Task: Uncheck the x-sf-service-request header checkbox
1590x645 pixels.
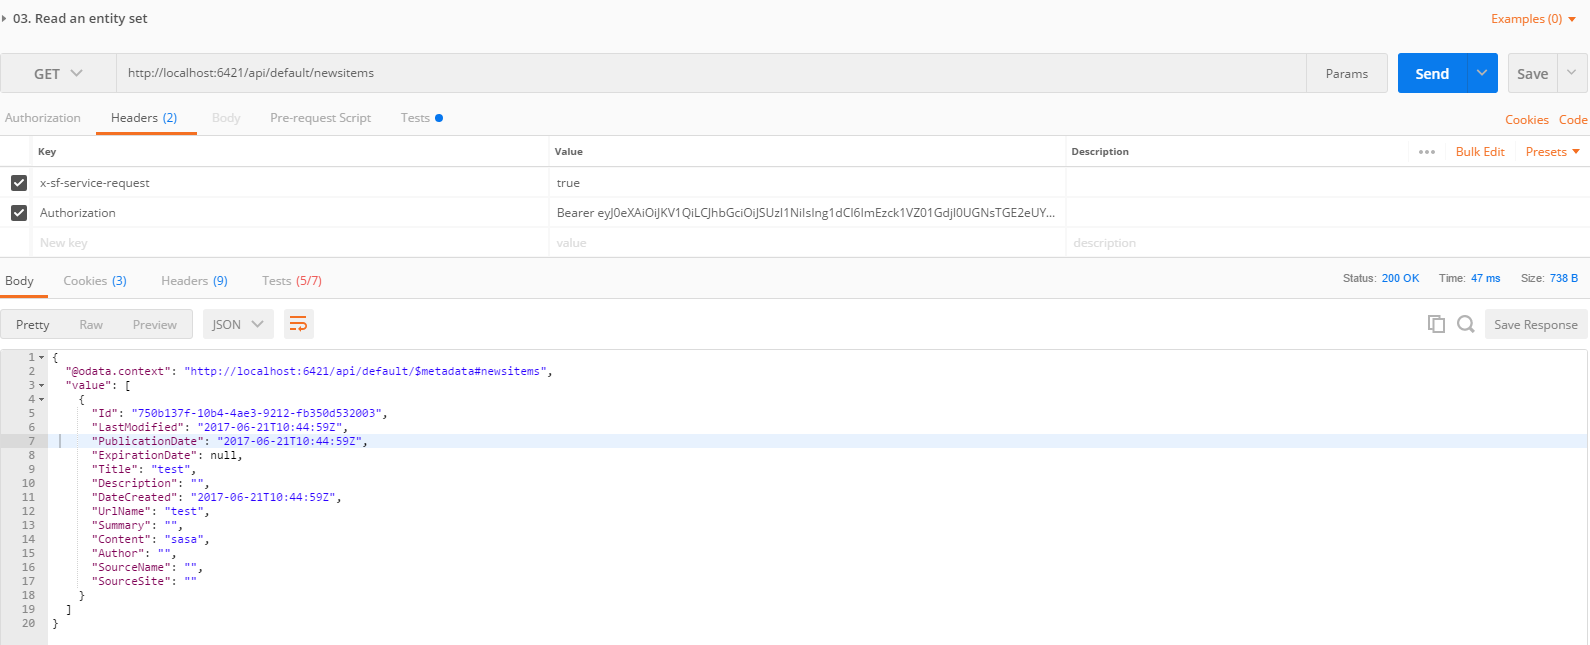Action: click(x=19, y=183)
